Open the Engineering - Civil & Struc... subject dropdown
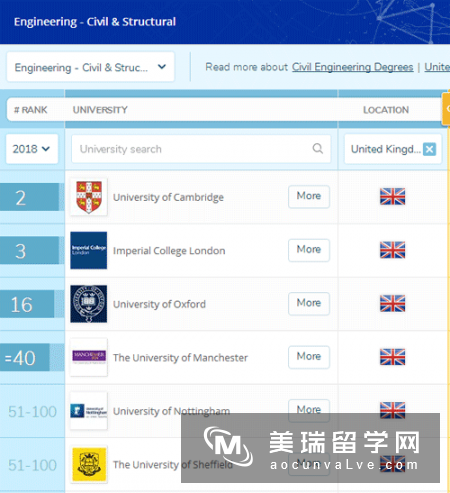The width and height of the screenshot is (450, 493). 90,67
